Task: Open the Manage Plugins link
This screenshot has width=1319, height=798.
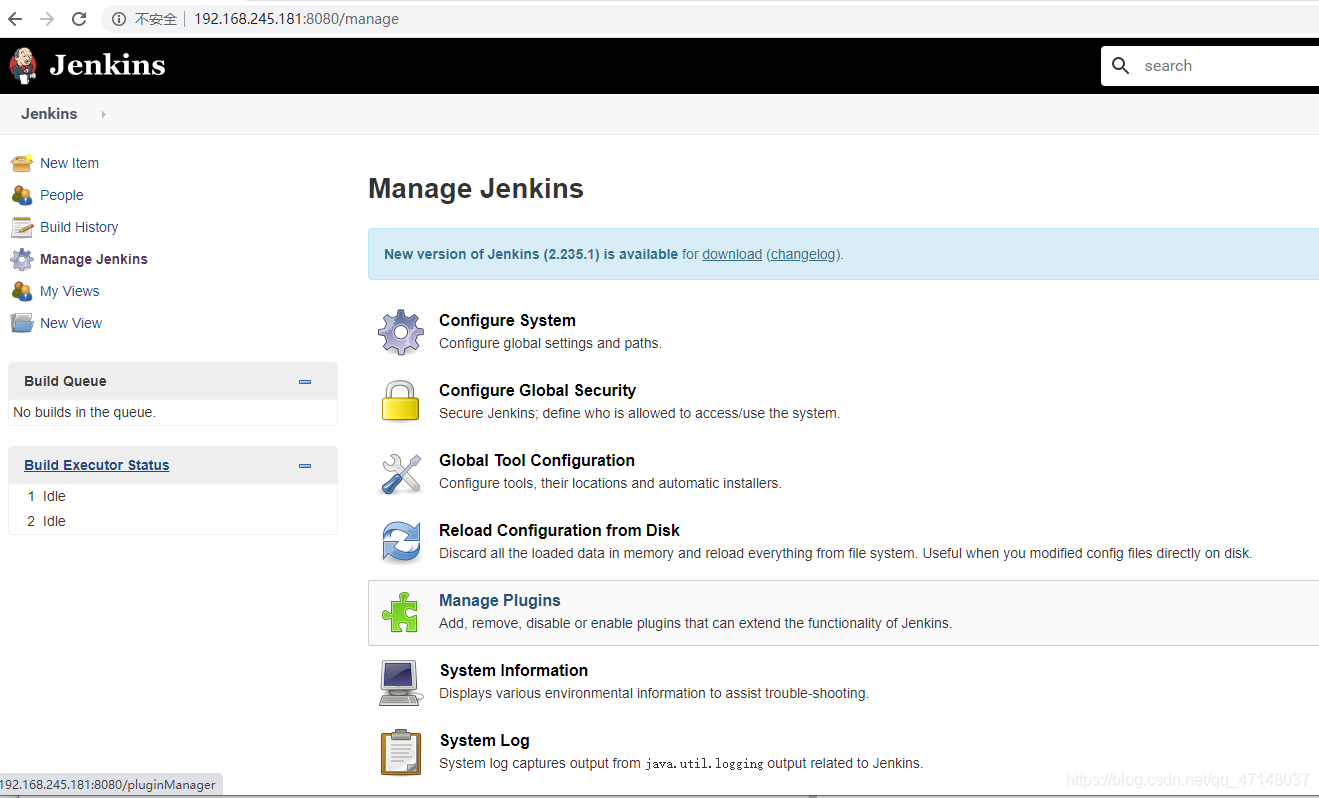Action: tap(500, 600)
